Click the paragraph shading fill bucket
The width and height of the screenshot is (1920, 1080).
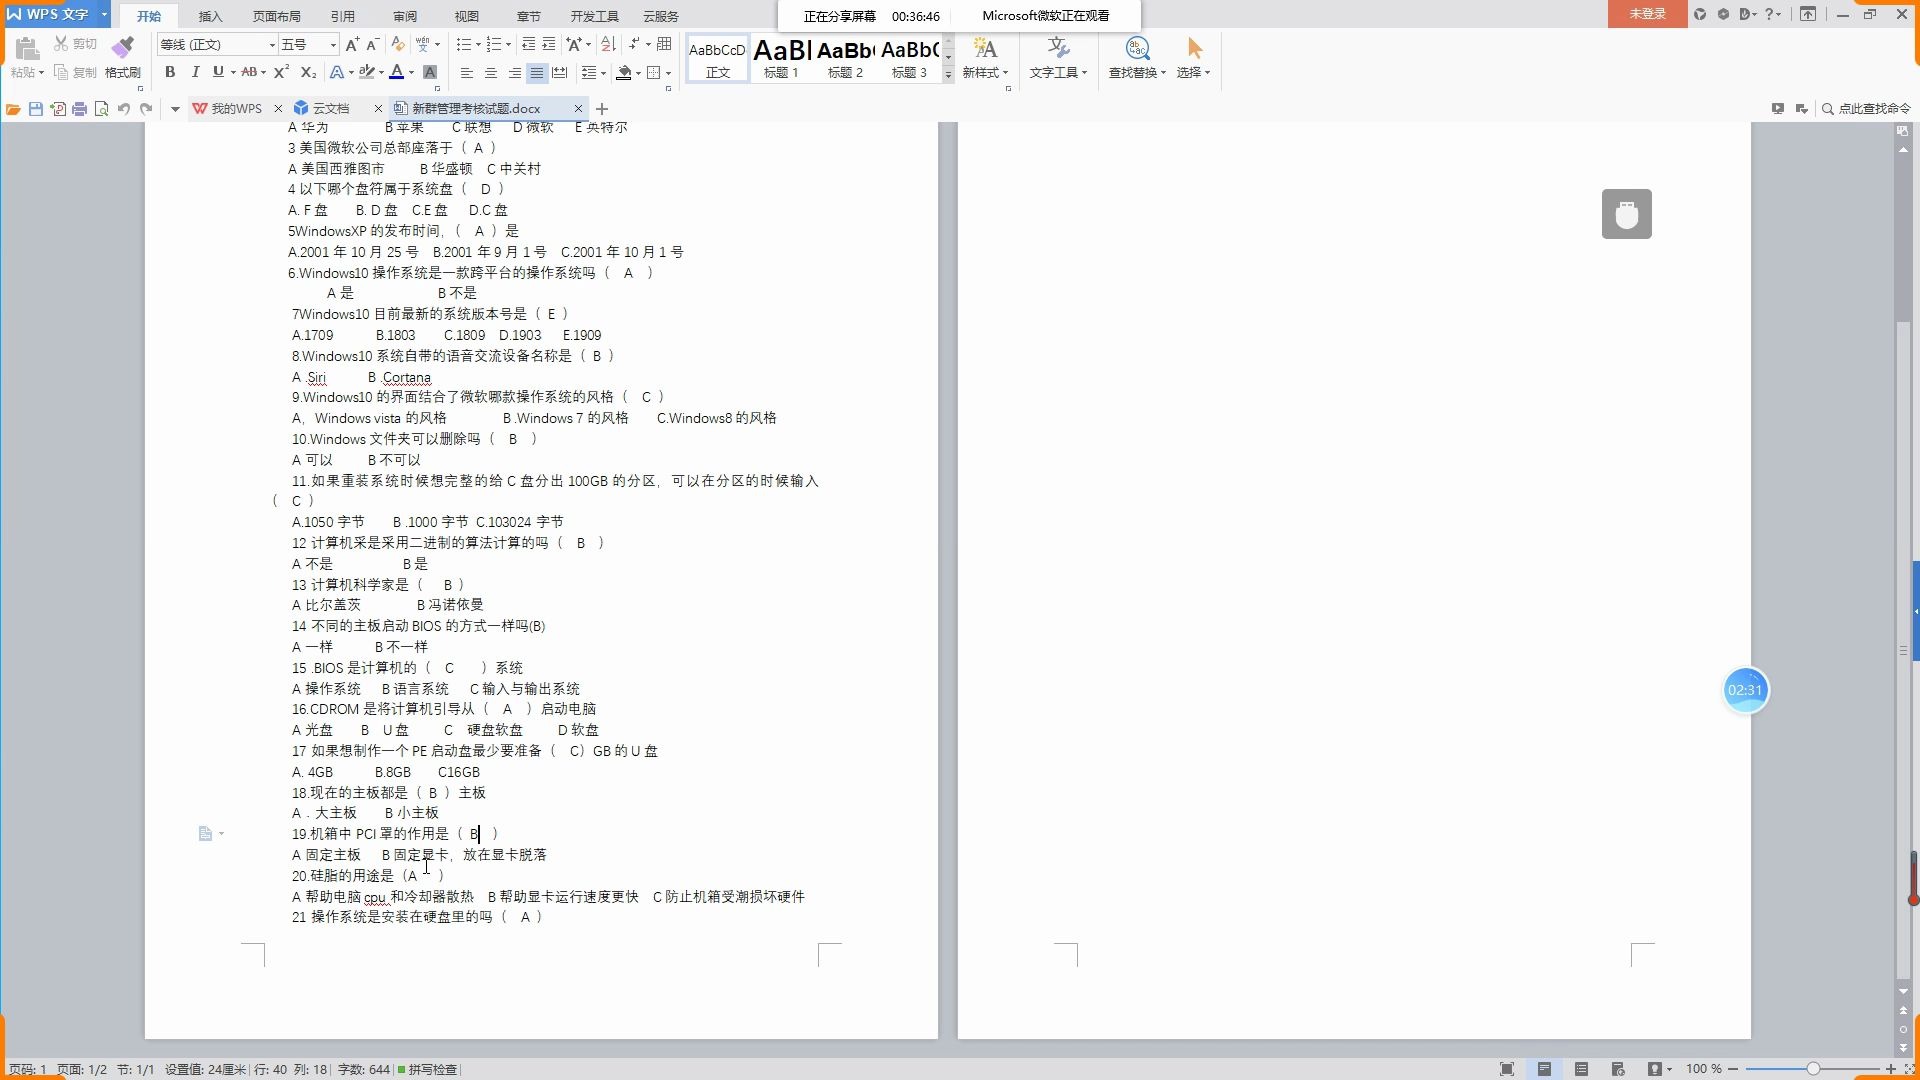click(624, 72)
